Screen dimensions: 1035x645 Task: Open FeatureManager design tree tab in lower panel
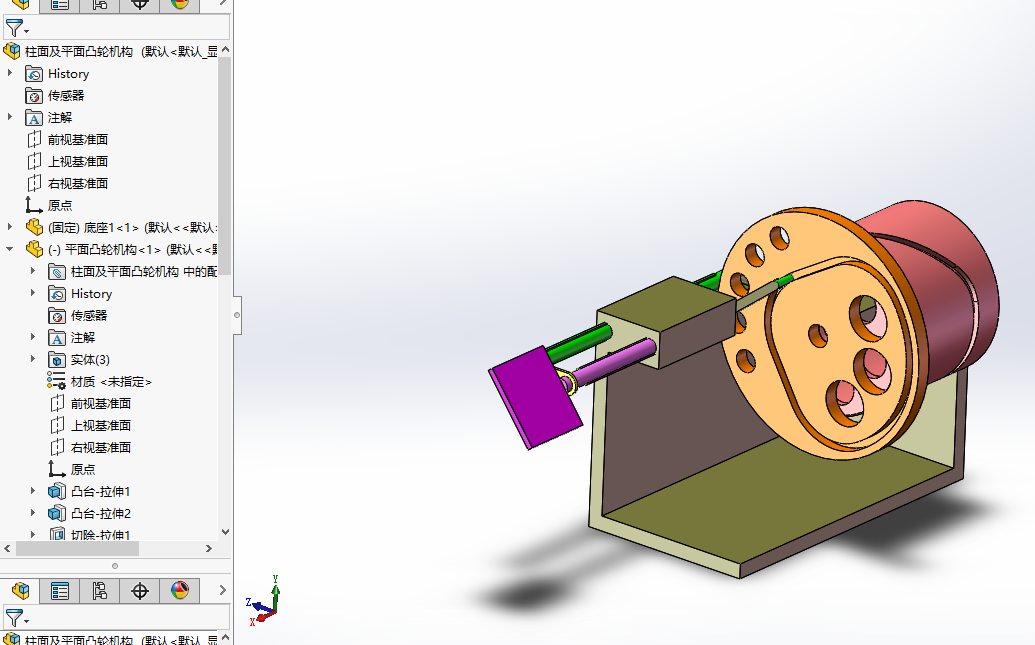[x=20, y=590]
